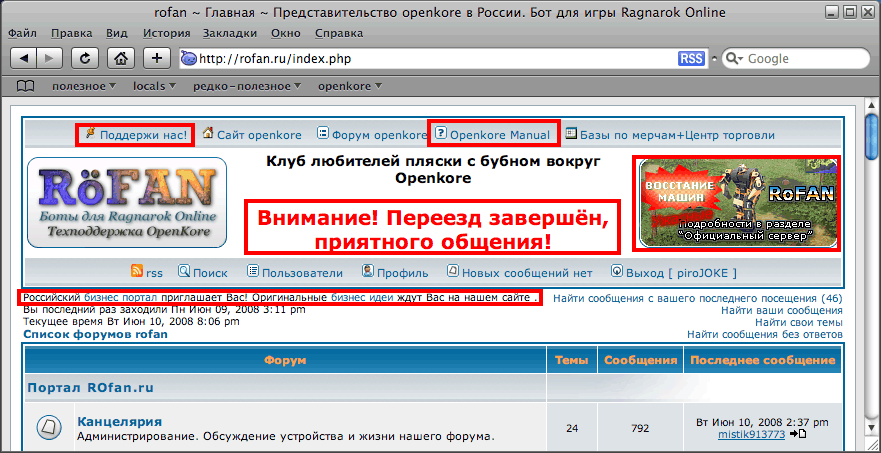Click the Базы по мерчам table icon

click(571, 133)
